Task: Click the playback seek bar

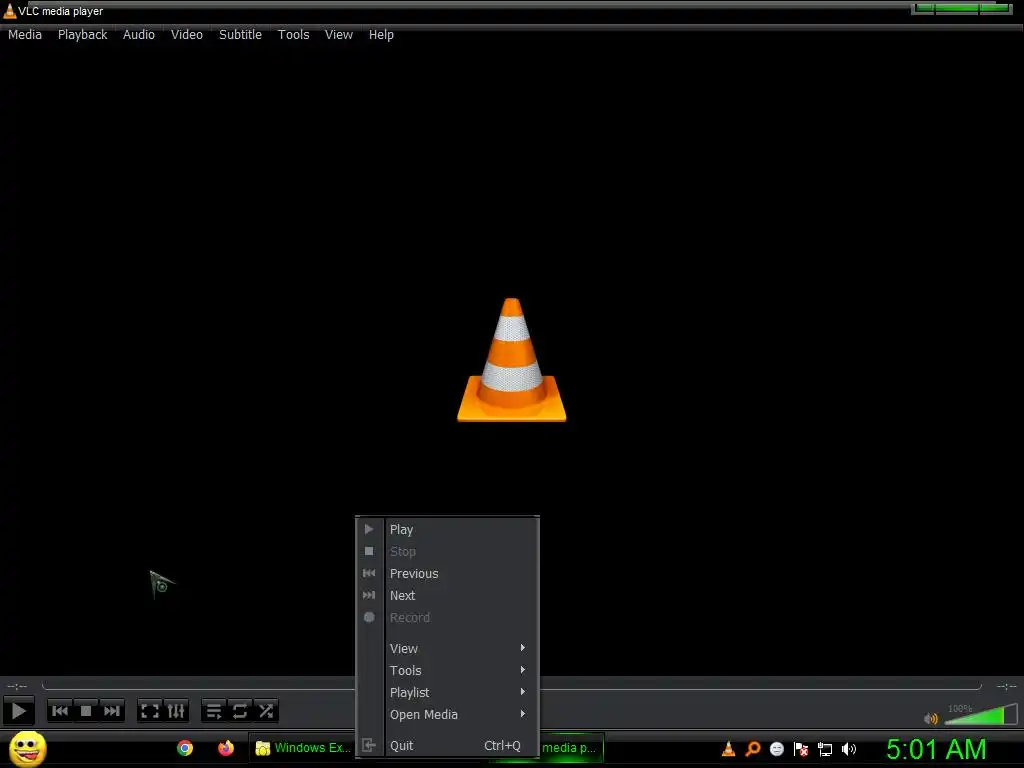Action: [511, 686]
